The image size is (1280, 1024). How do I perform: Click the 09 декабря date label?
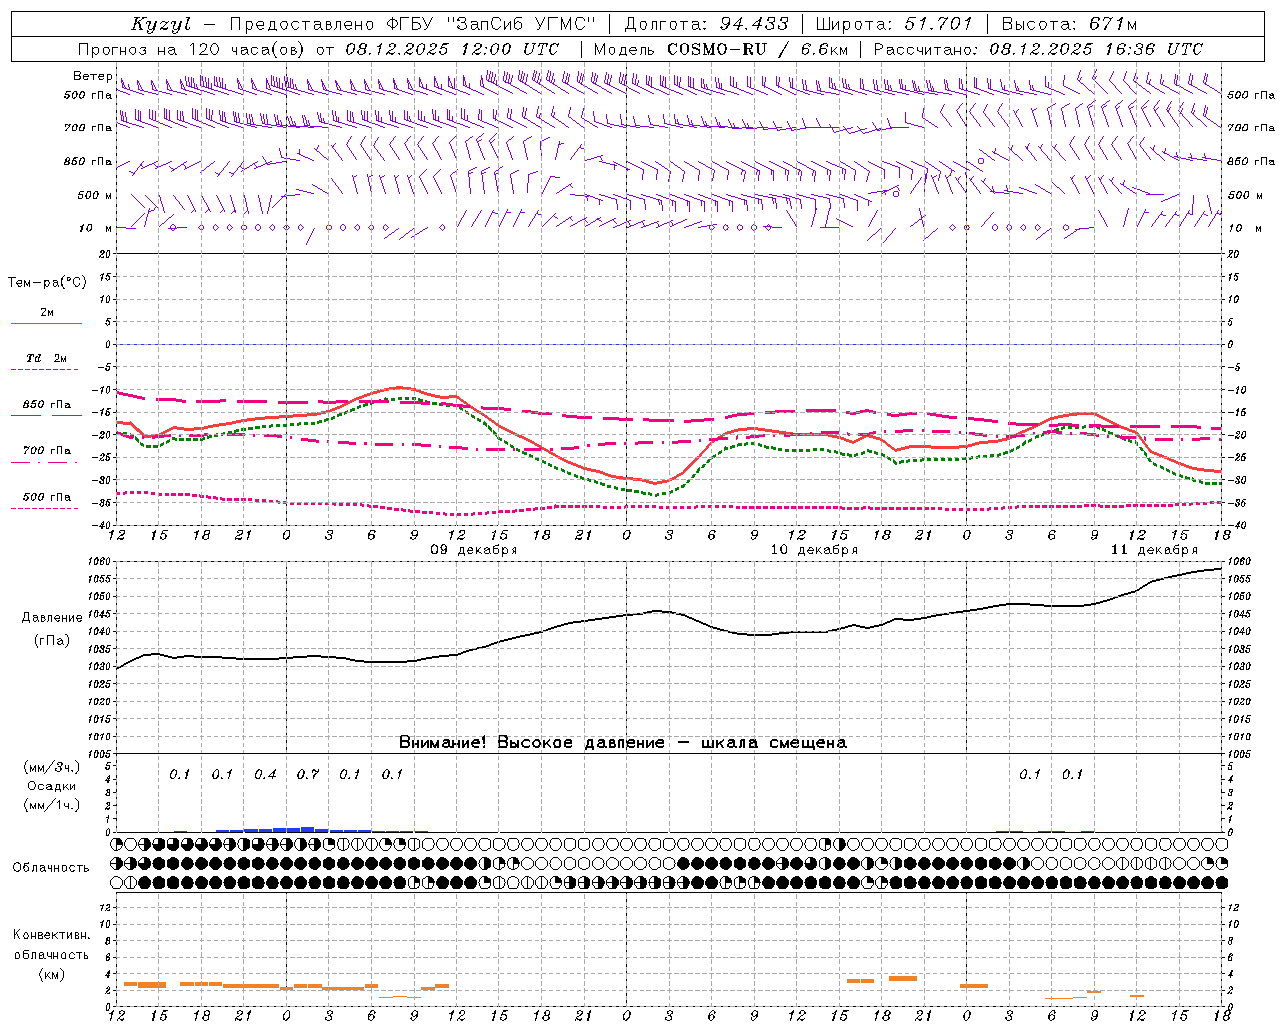474,550
